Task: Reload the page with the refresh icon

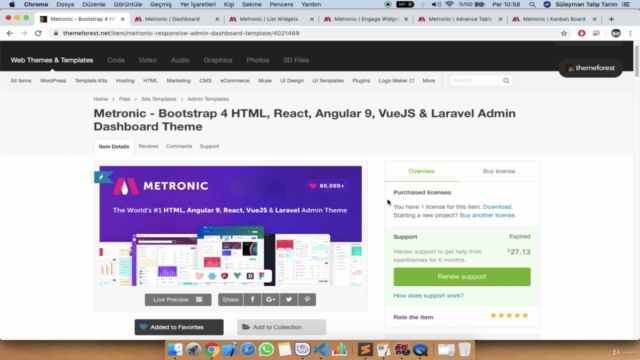Action: pos(38,33)
